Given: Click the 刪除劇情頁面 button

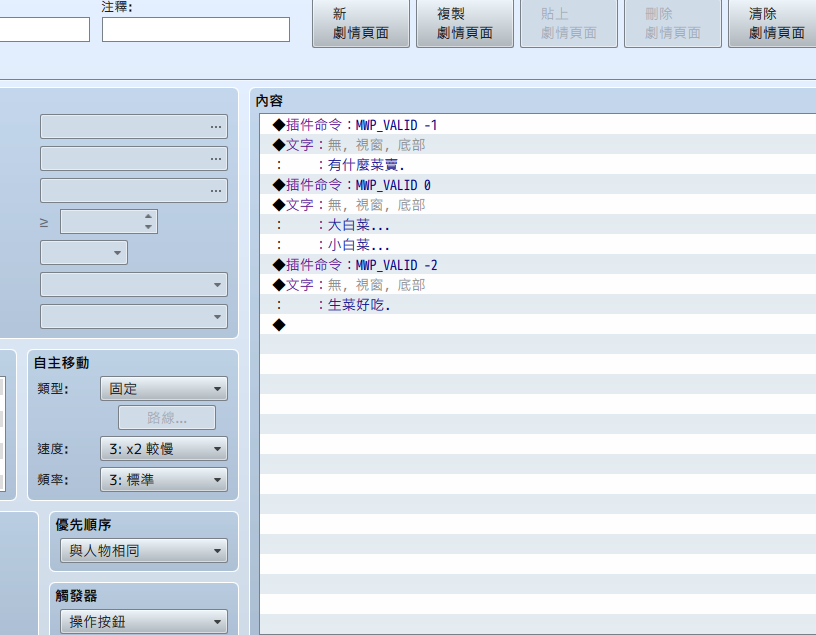Looking at the screenshot, I should (x=673, y=23).
